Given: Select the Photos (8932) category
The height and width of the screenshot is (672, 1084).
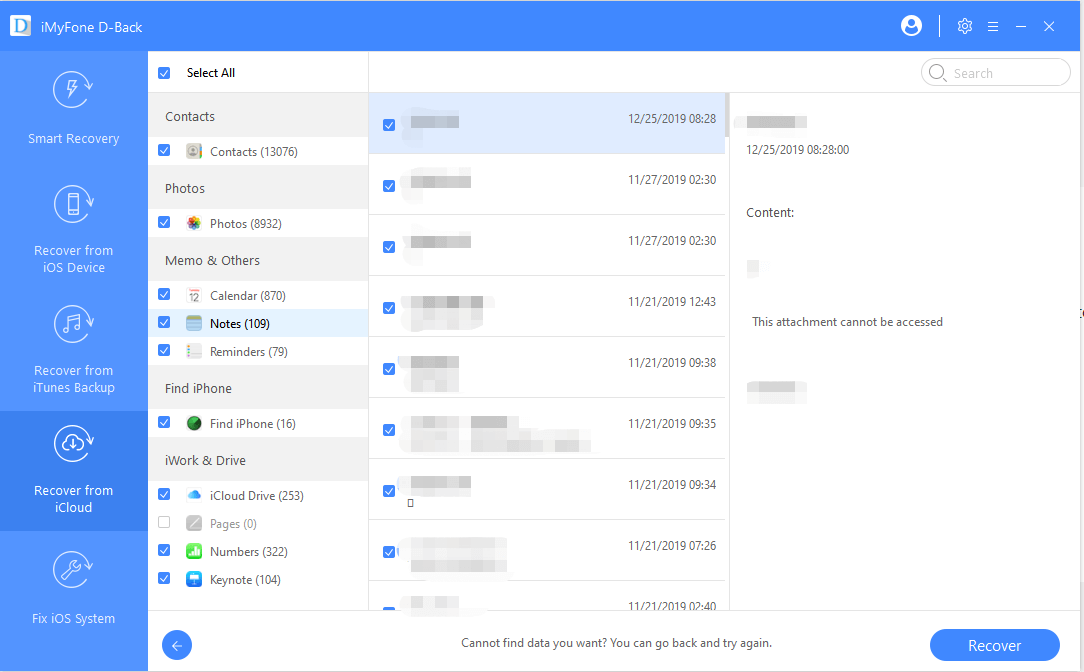Looking at the screenshot, I should (245, 224).
